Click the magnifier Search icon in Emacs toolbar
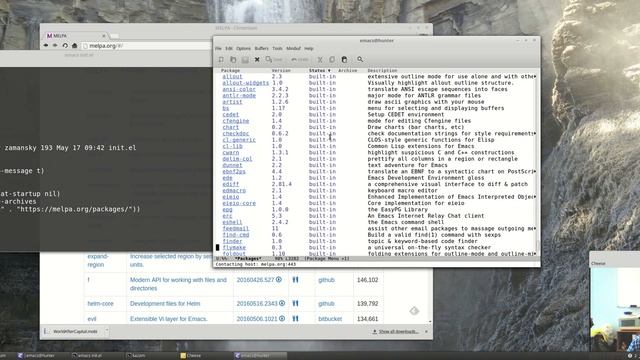This screenshot has height=360, width=640. coord(360,60)
